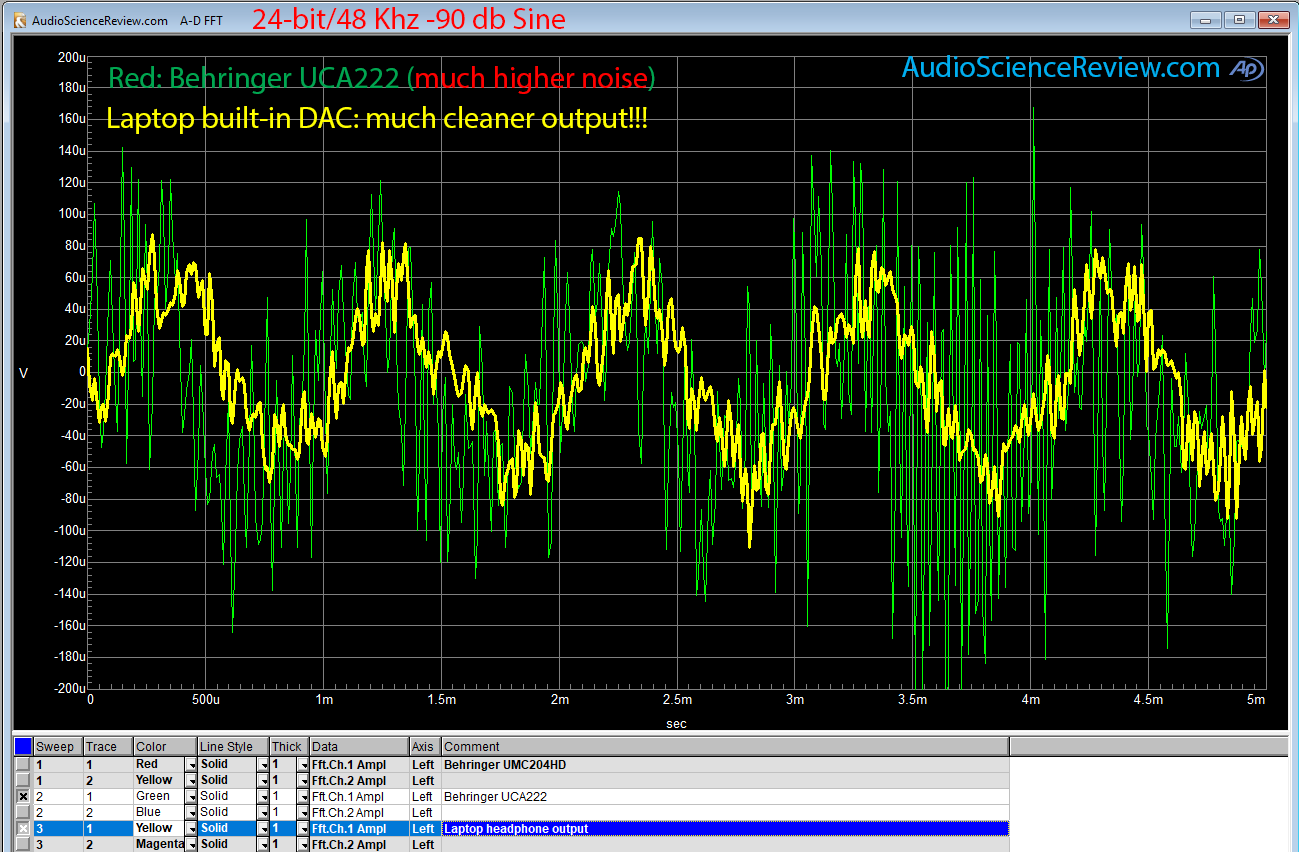Click the 0 label on vertical axis
Image resolution: width=1299 pixels, height=852 pixels.
(x=81, y=372)
